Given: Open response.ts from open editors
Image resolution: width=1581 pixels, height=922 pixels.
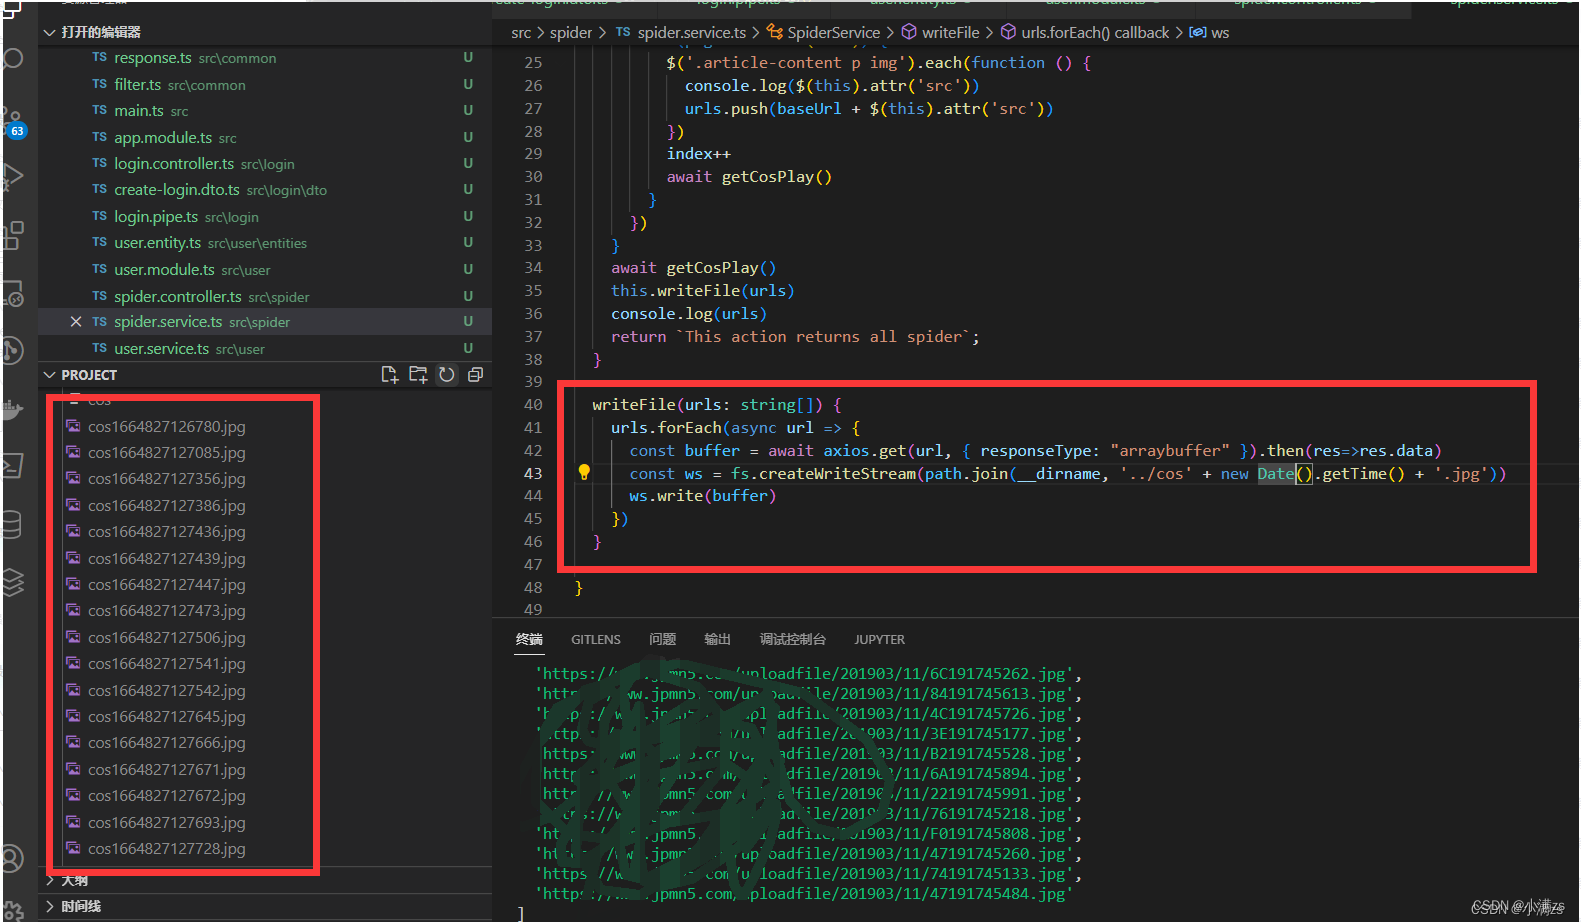Looking at the screenshot, I should [265, 57].
